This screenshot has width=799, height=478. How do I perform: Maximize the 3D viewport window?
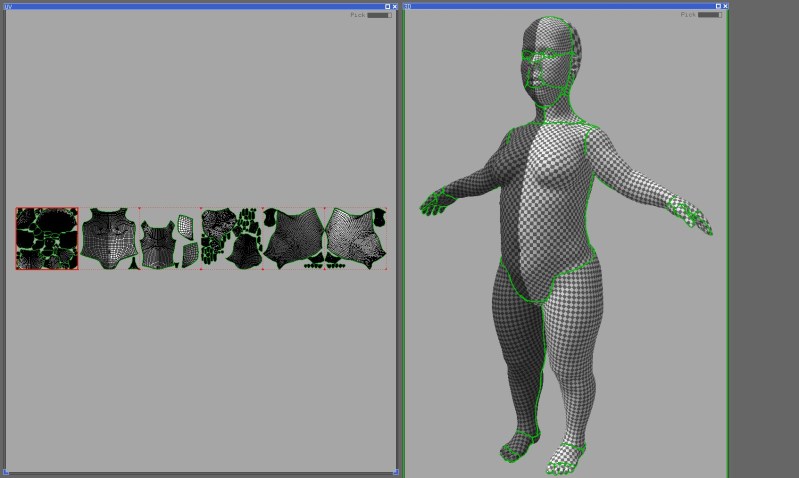tap(717, 6)
